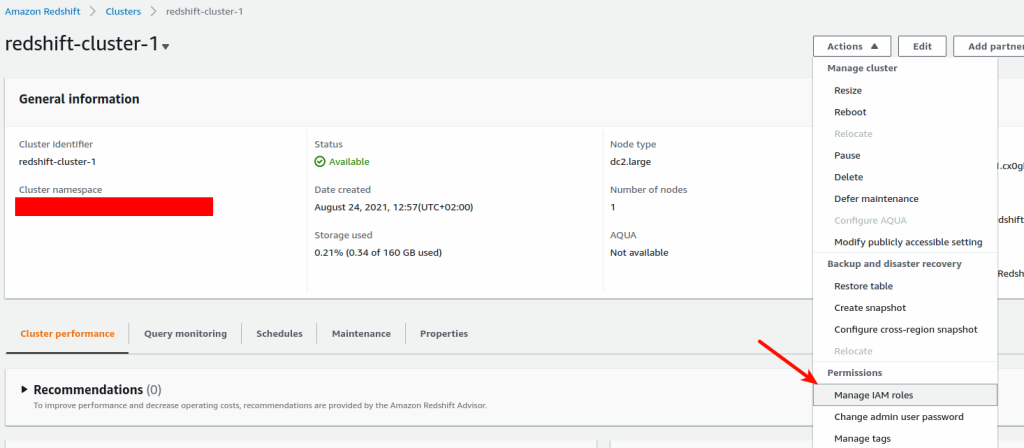Image resolution: width=1024 pixels, height=448 pixels.
Task: Open the Schedules tab
Action: 280,334
